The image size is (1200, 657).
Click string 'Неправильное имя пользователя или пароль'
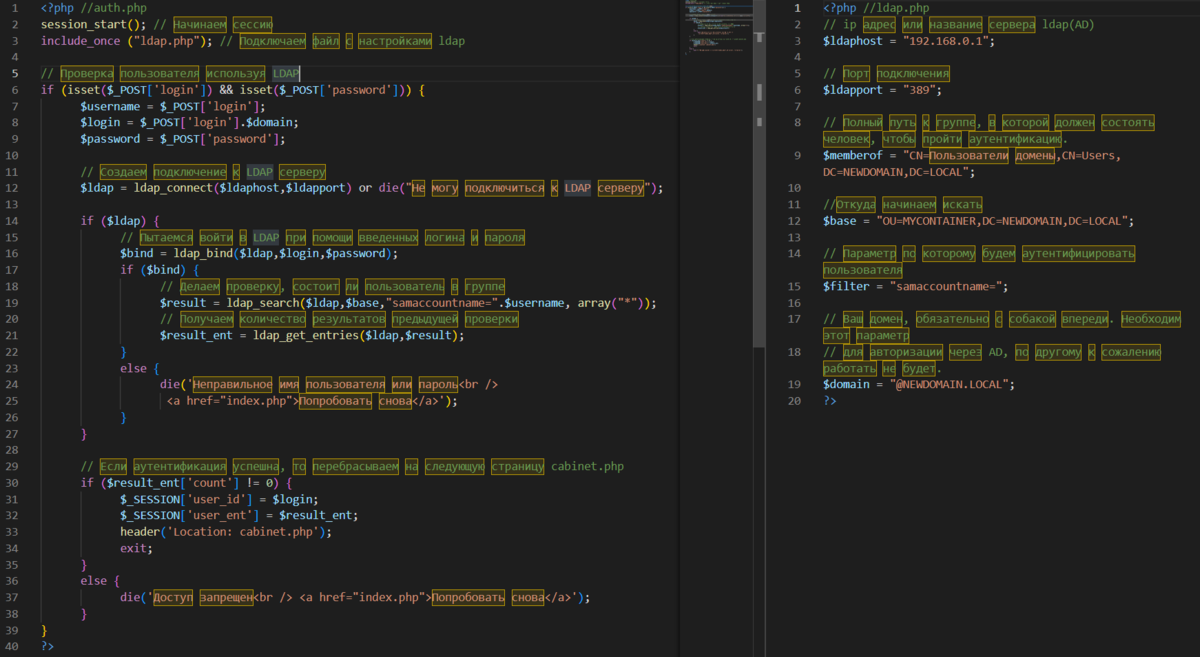(x=325, y=385)
